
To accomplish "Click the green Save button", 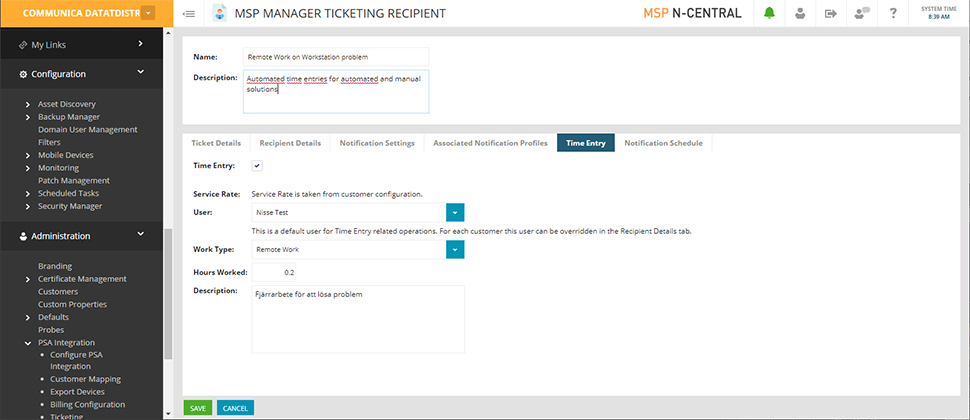I will coord(198,408).
